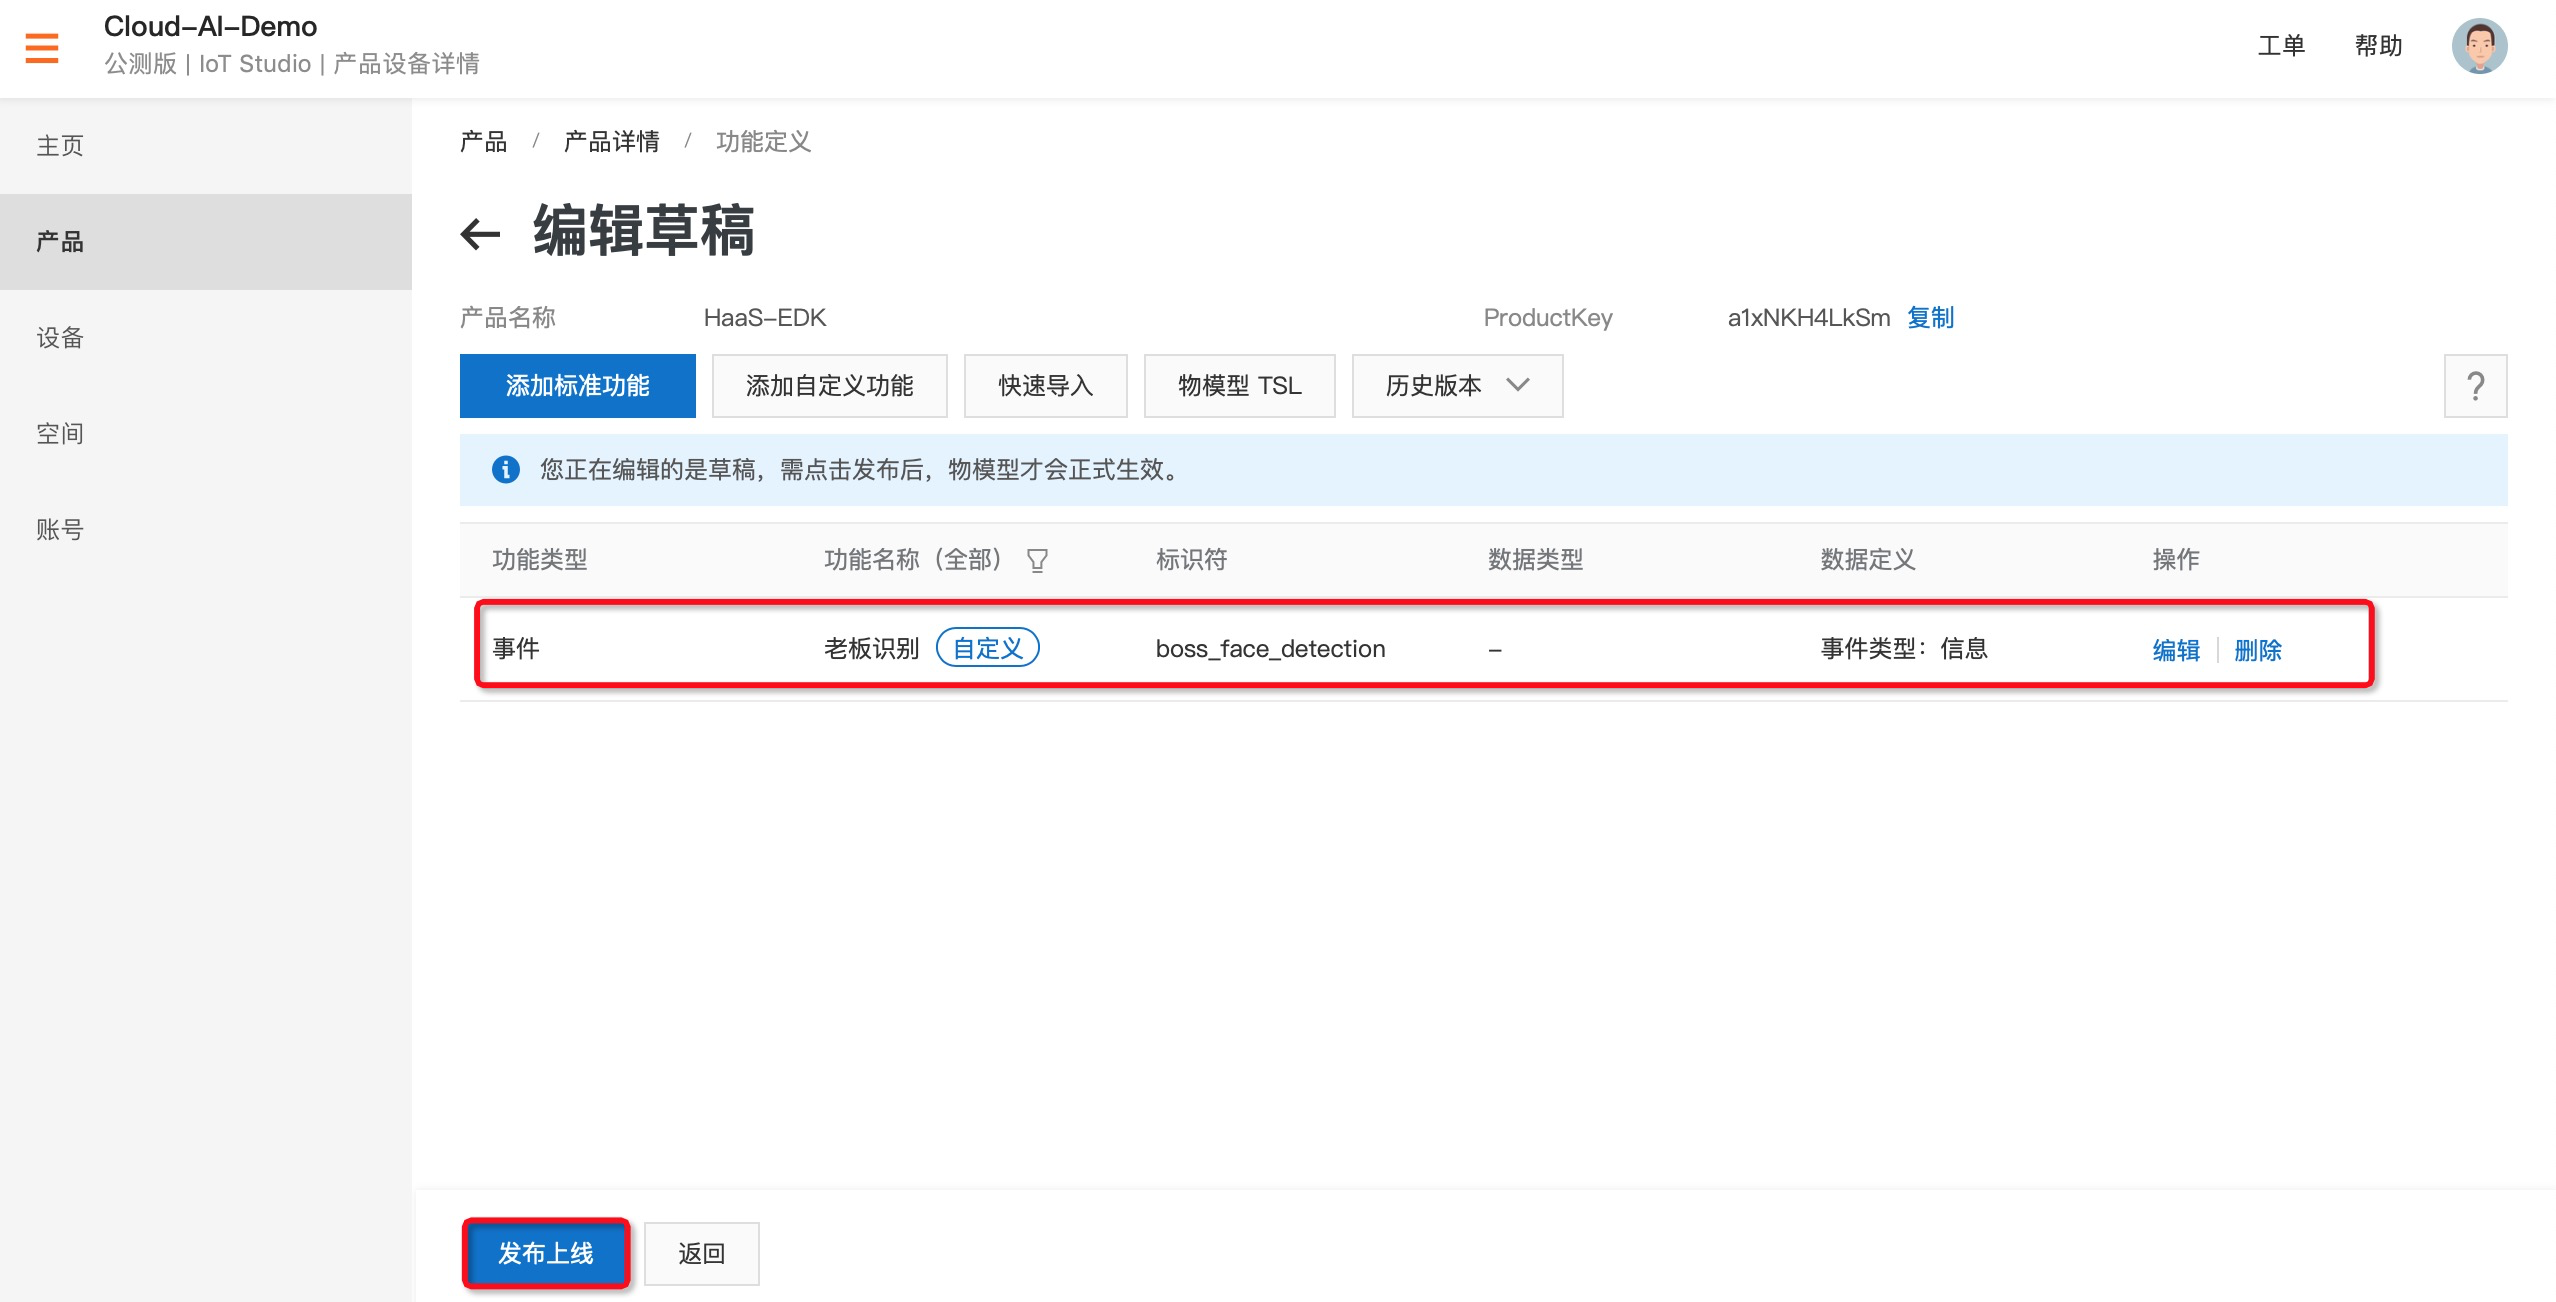Select 设备 in the sidebar
This screenshot has width=2556, height=1302.
pyautogui.click(x=60, y=338)
